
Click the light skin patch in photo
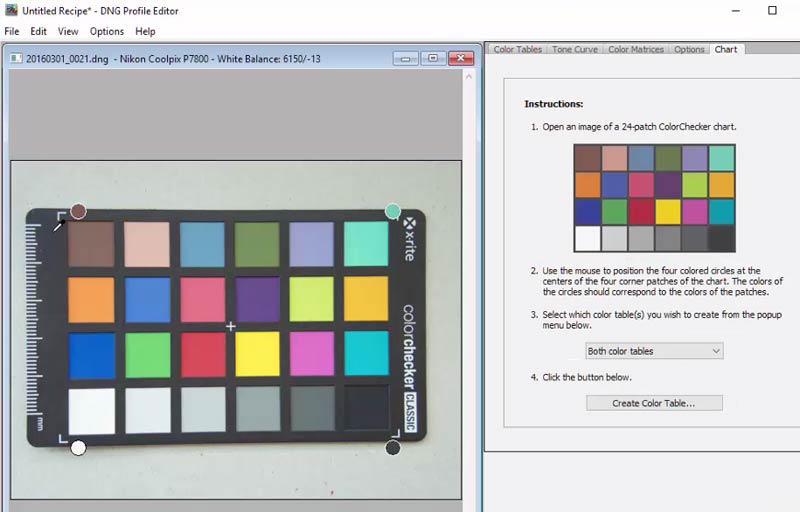click(x=147, y=244)
